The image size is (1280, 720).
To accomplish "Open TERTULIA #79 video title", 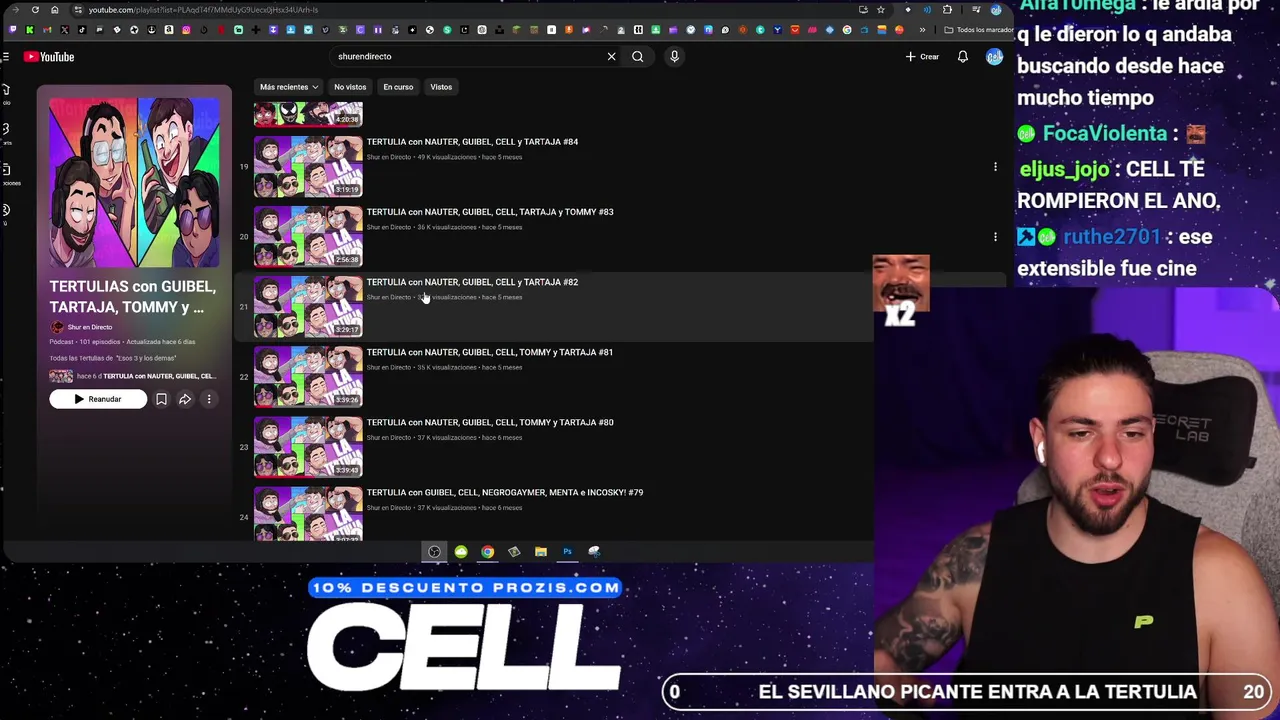I will tap(505, 492).
